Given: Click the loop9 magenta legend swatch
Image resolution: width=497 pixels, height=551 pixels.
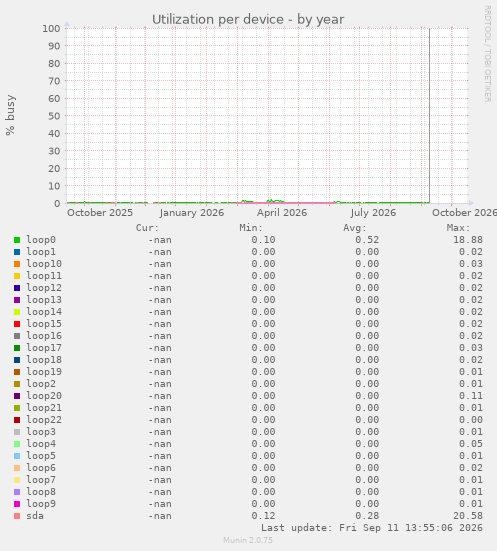Looking at the screenshot, I should pyautogui.click(x=17, y=504).
